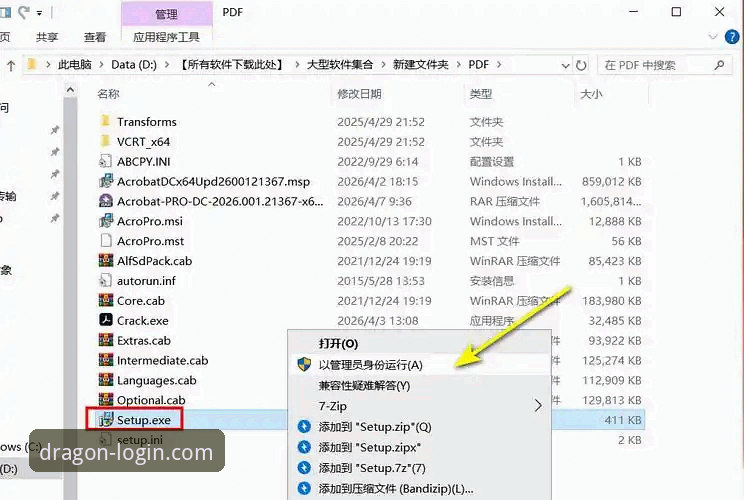The image size is (744, 500).
Task: Open the Explorer help question mark
Action: coord(732,37)
